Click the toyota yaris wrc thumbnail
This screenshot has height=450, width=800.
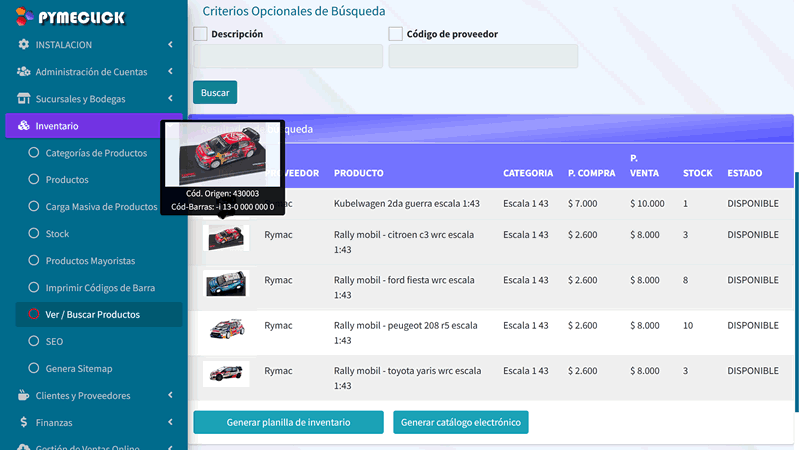[226, 374]
